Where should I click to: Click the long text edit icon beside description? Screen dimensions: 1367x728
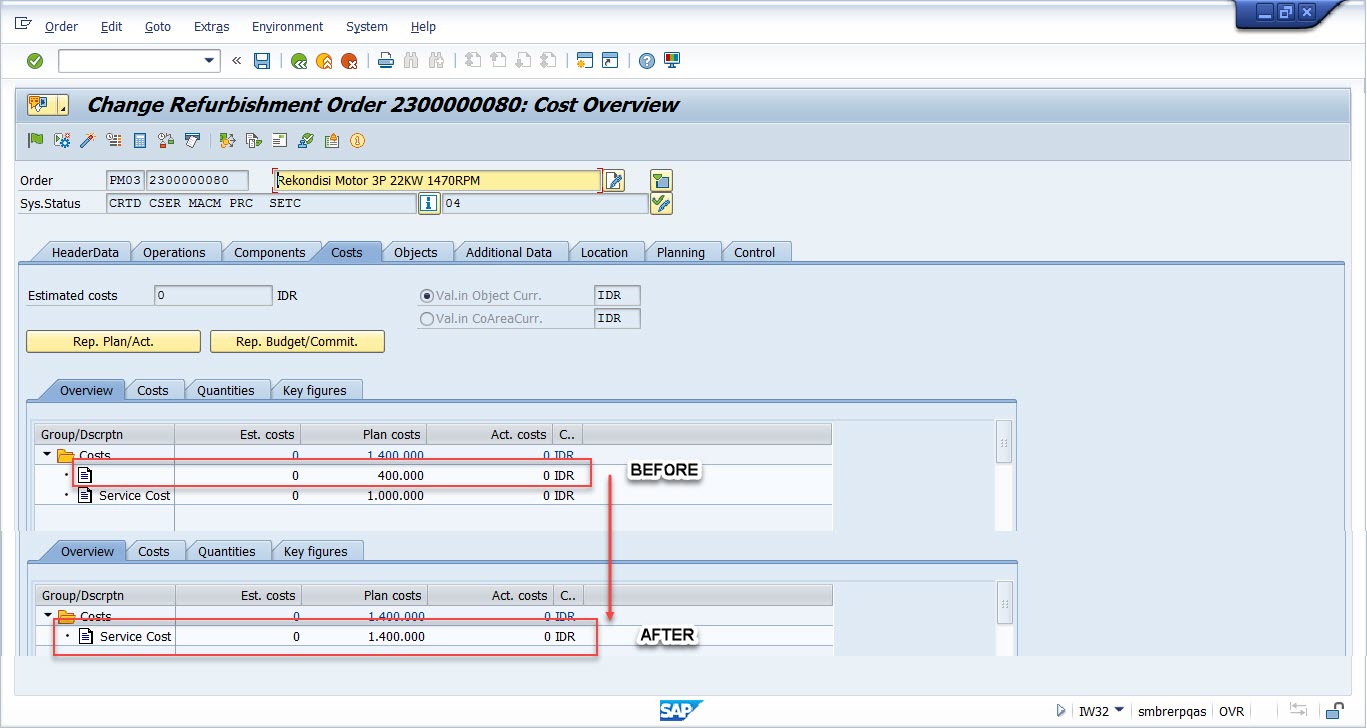coord(614,180)
